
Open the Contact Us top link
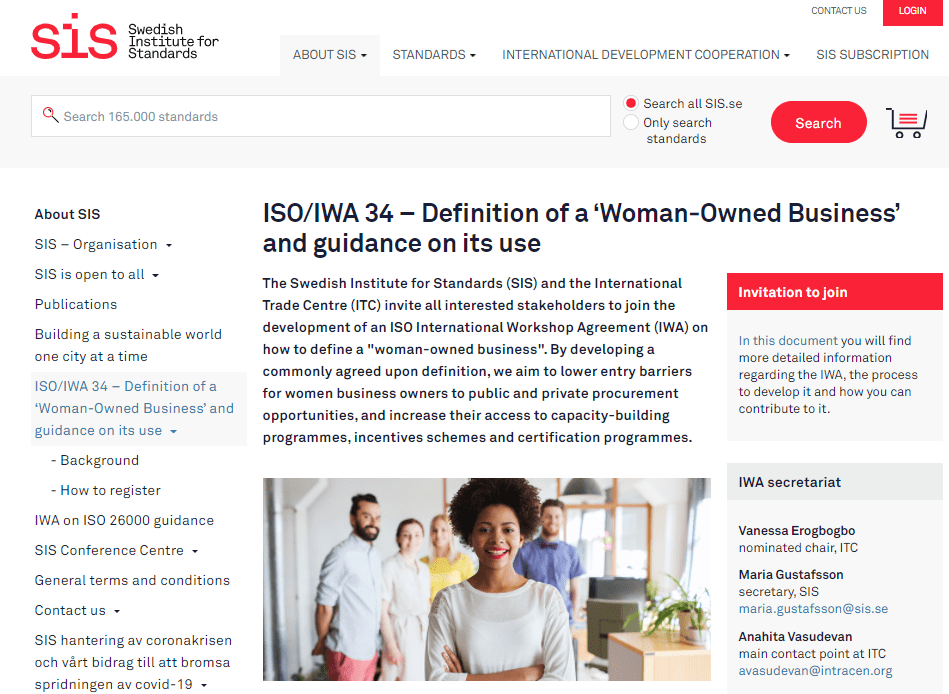tap(838, 11)
